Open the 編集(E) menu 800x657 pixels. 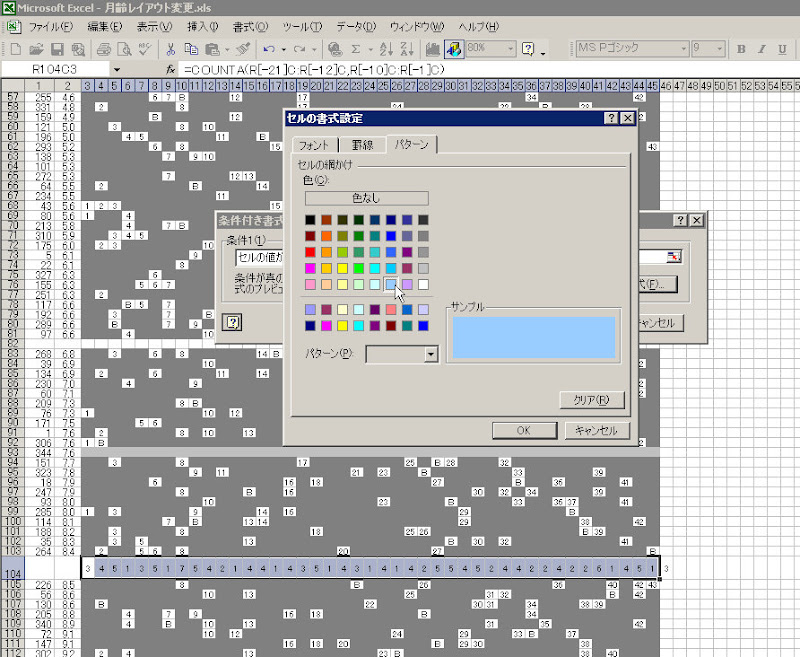click(x=105, y=27)
